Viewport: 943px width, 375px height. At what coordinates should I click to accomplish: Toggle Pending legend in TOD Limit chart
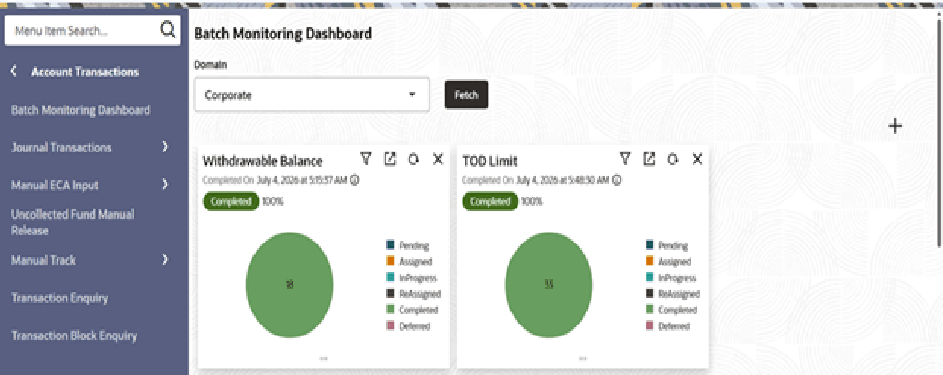[667, 245]
